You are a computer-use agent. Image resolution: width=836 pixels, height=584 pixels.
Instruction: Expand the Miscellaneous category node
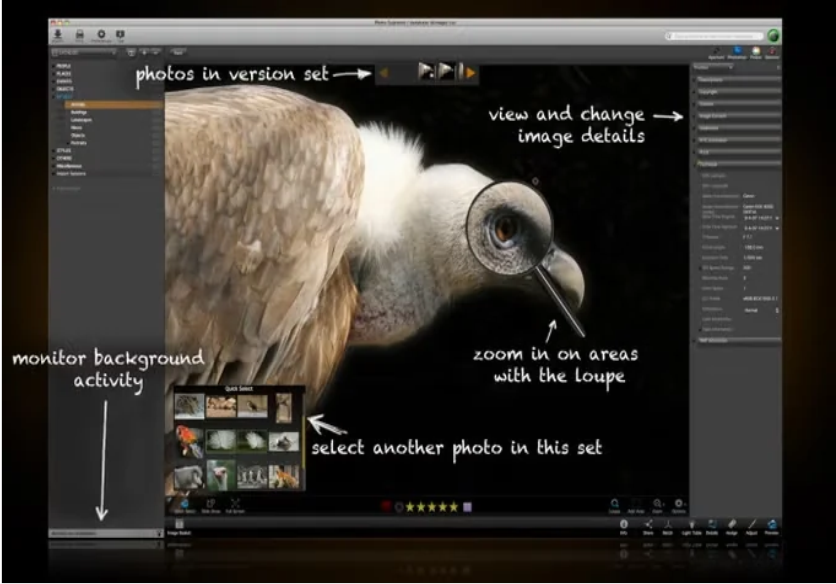(x=53, y=166)
